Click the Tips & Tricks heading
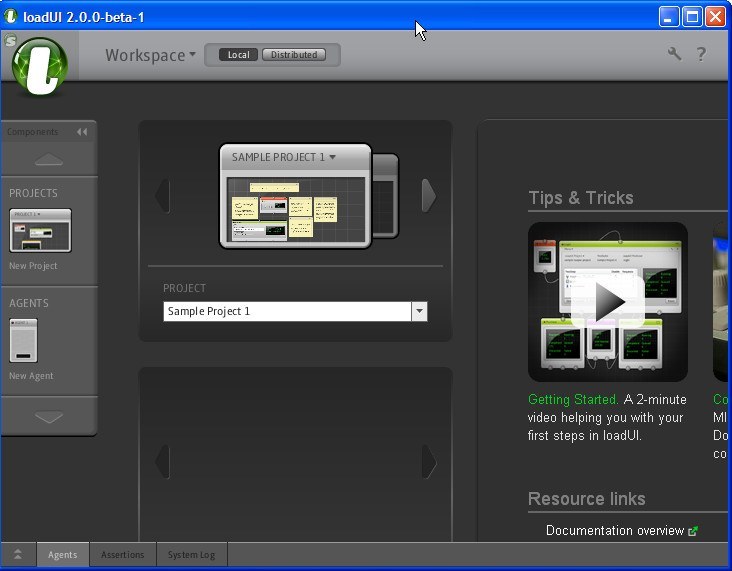The image size is (732, 571). 581,198
